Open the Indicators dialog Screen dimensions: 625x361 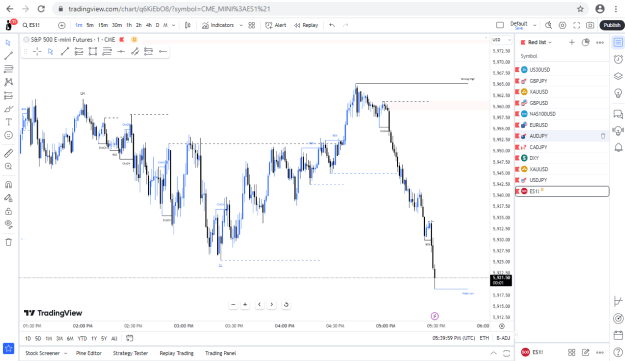(x=218, y=25)
